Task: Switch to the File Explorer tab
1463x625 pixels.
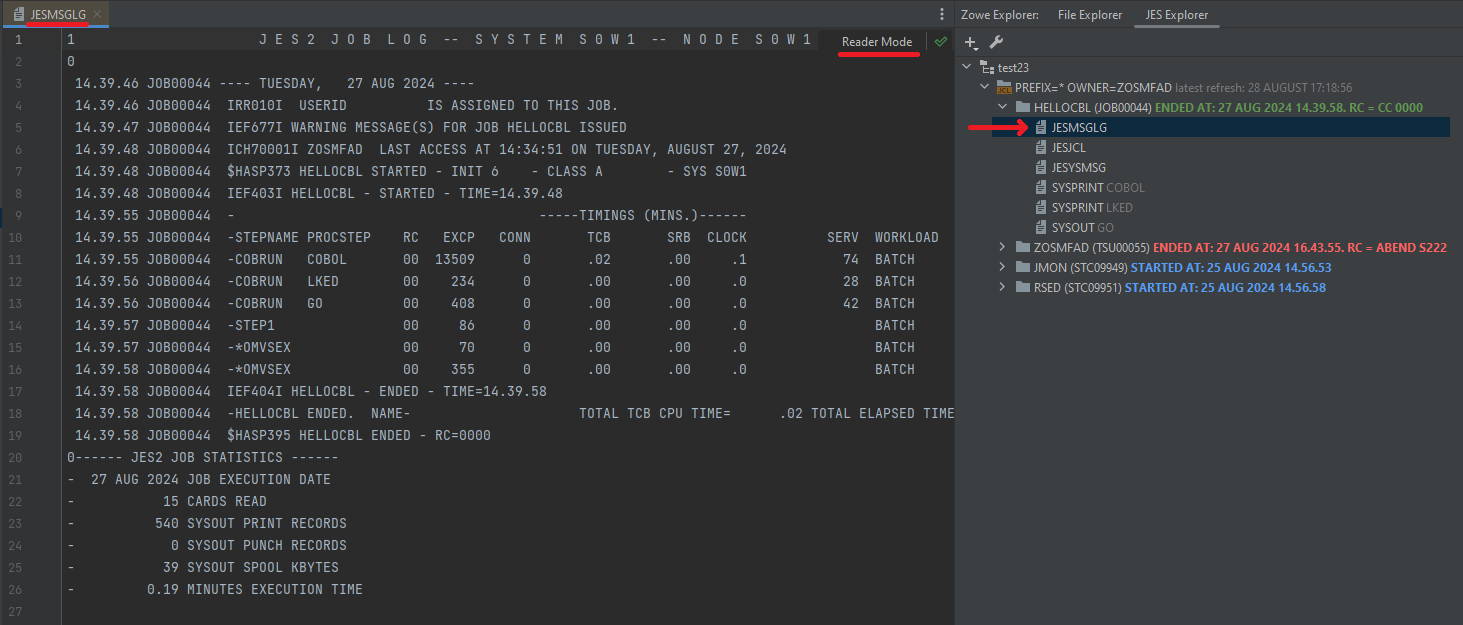Action: pyautogui.click(x=1089, y=15)
